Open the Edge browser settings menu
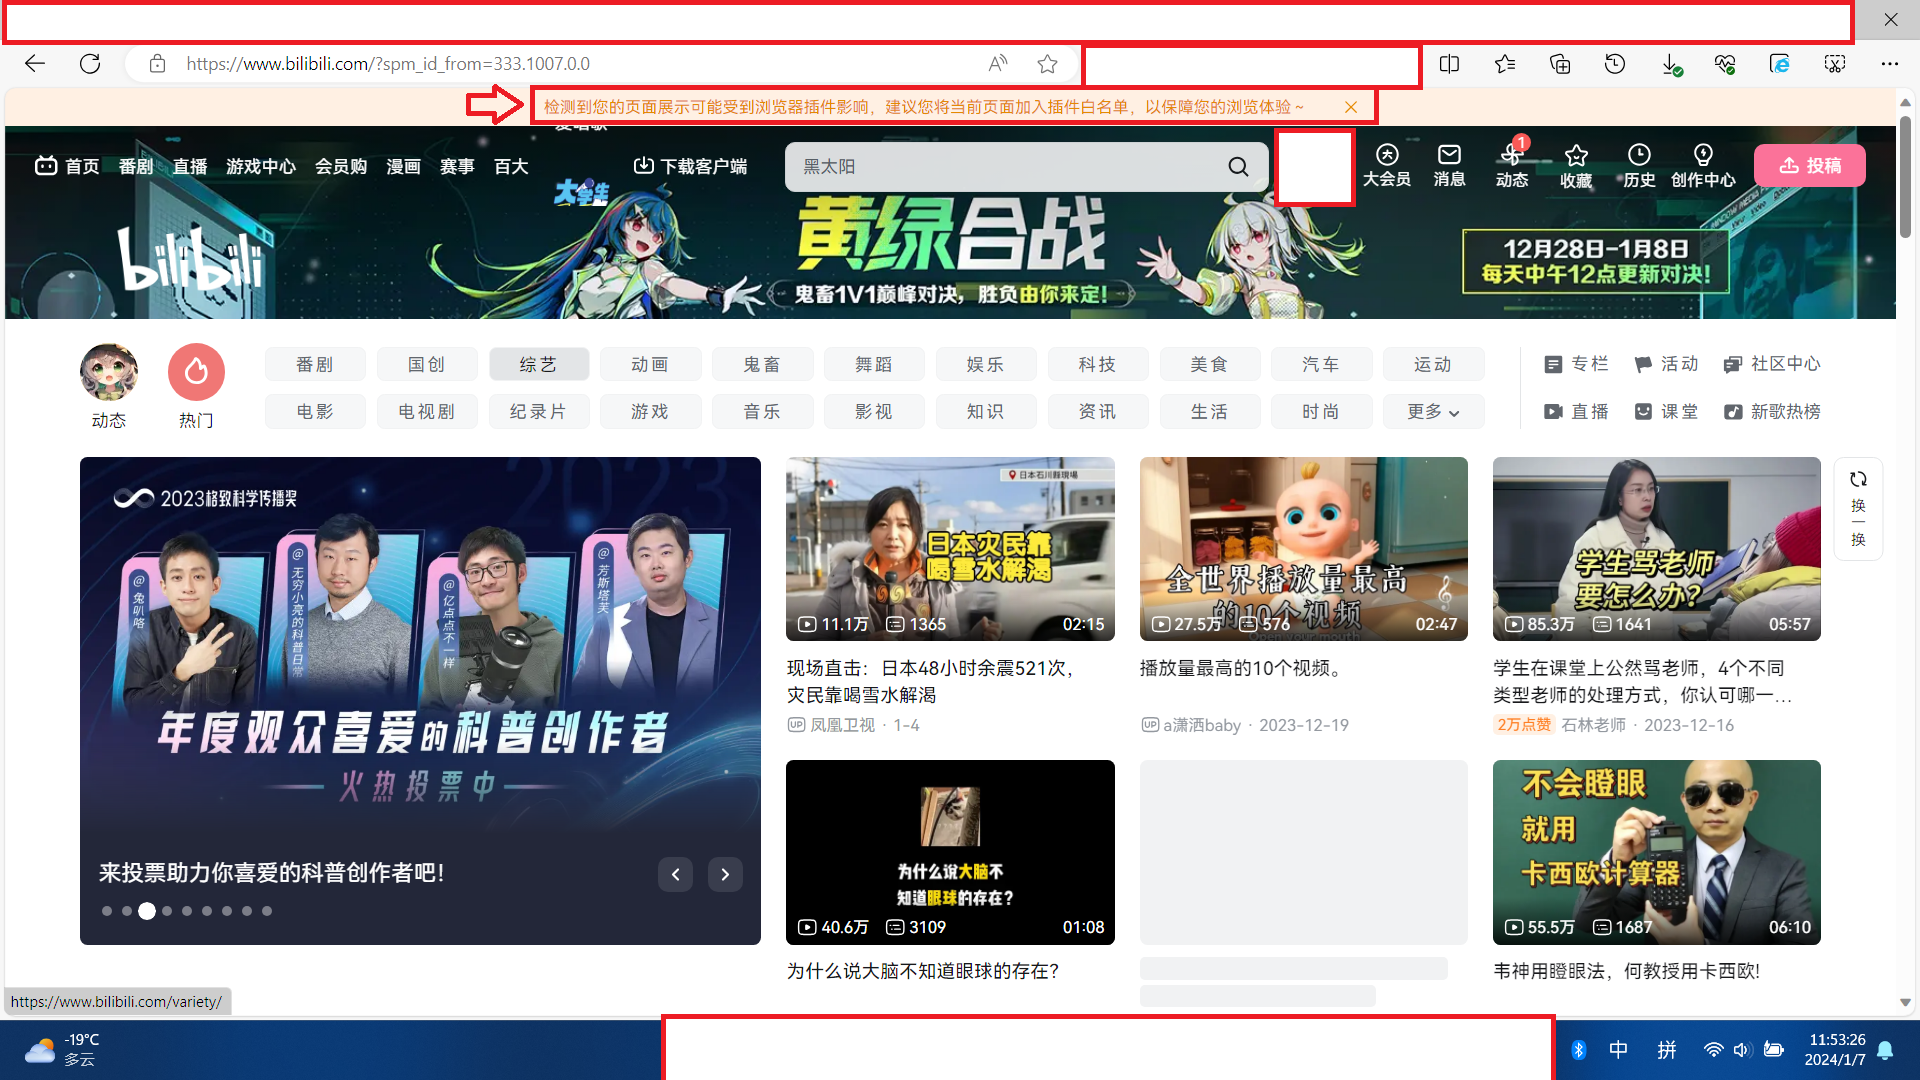This screenshot has width=1920, height=1080. [1889, 63]
